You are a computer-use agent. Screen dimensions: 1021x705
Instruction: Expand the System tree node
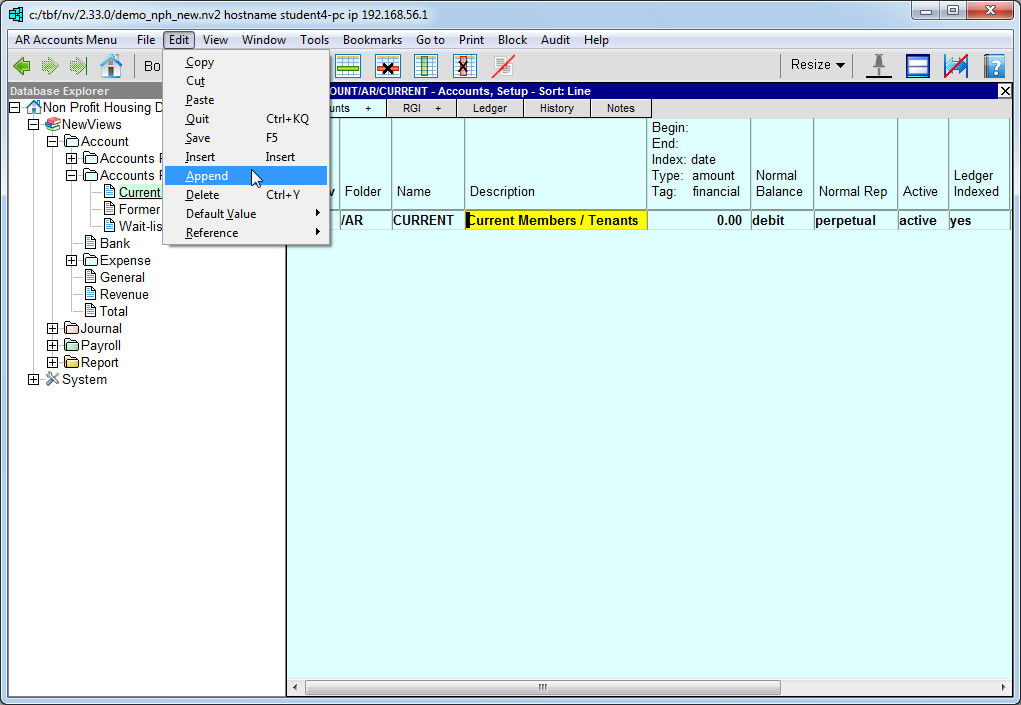pos(34,379)
